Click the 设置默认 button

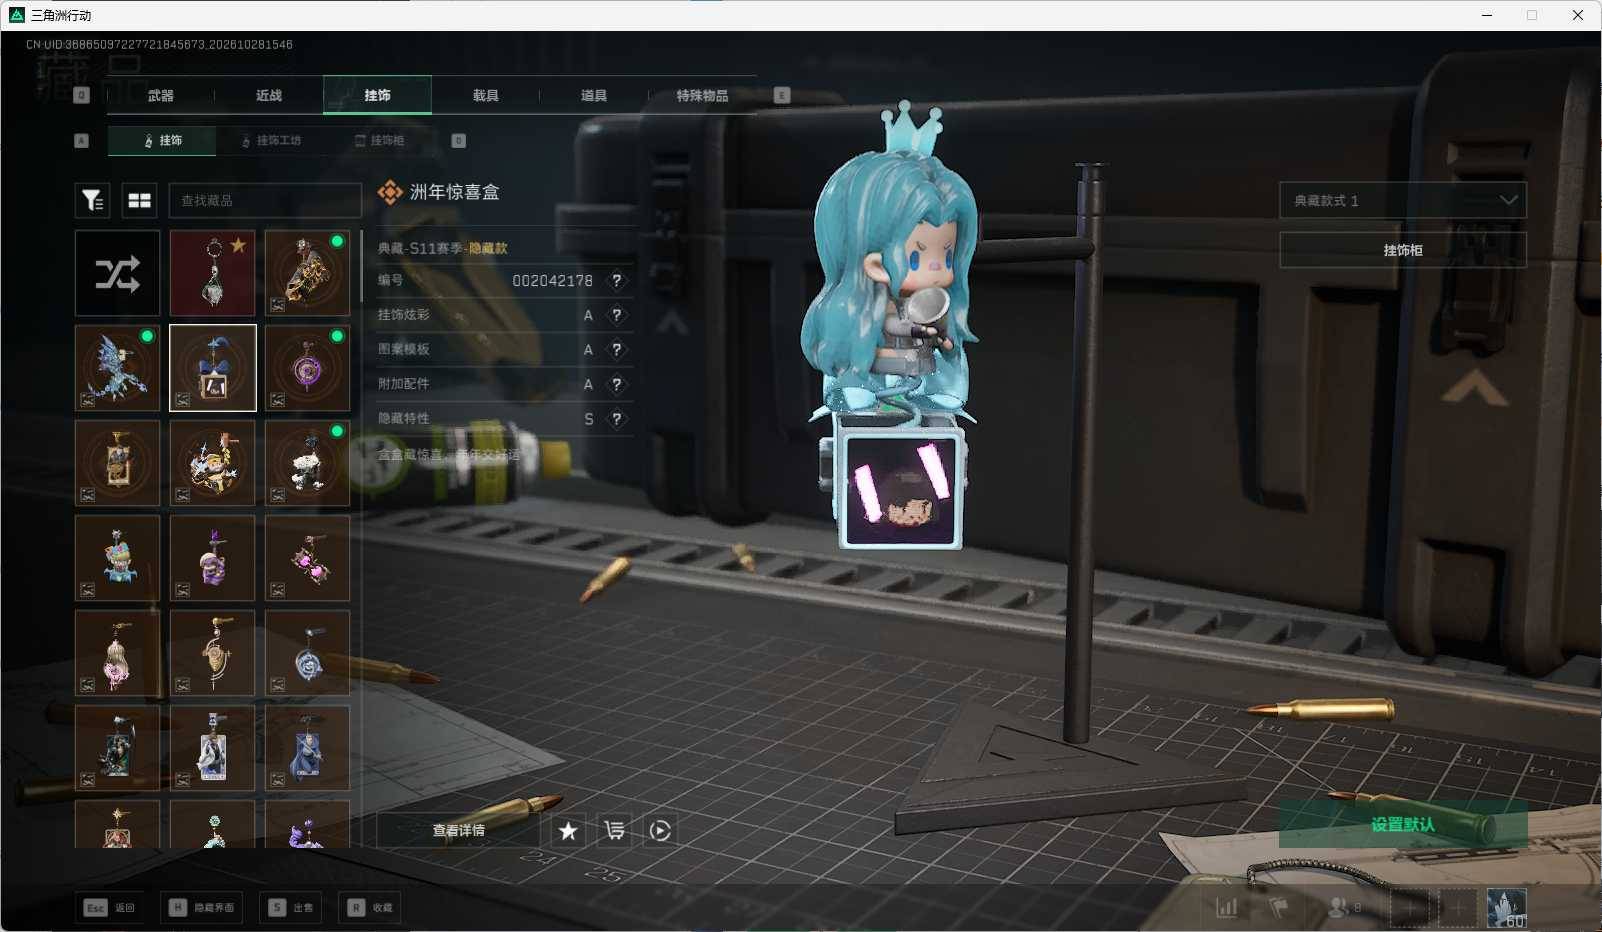1403,824
